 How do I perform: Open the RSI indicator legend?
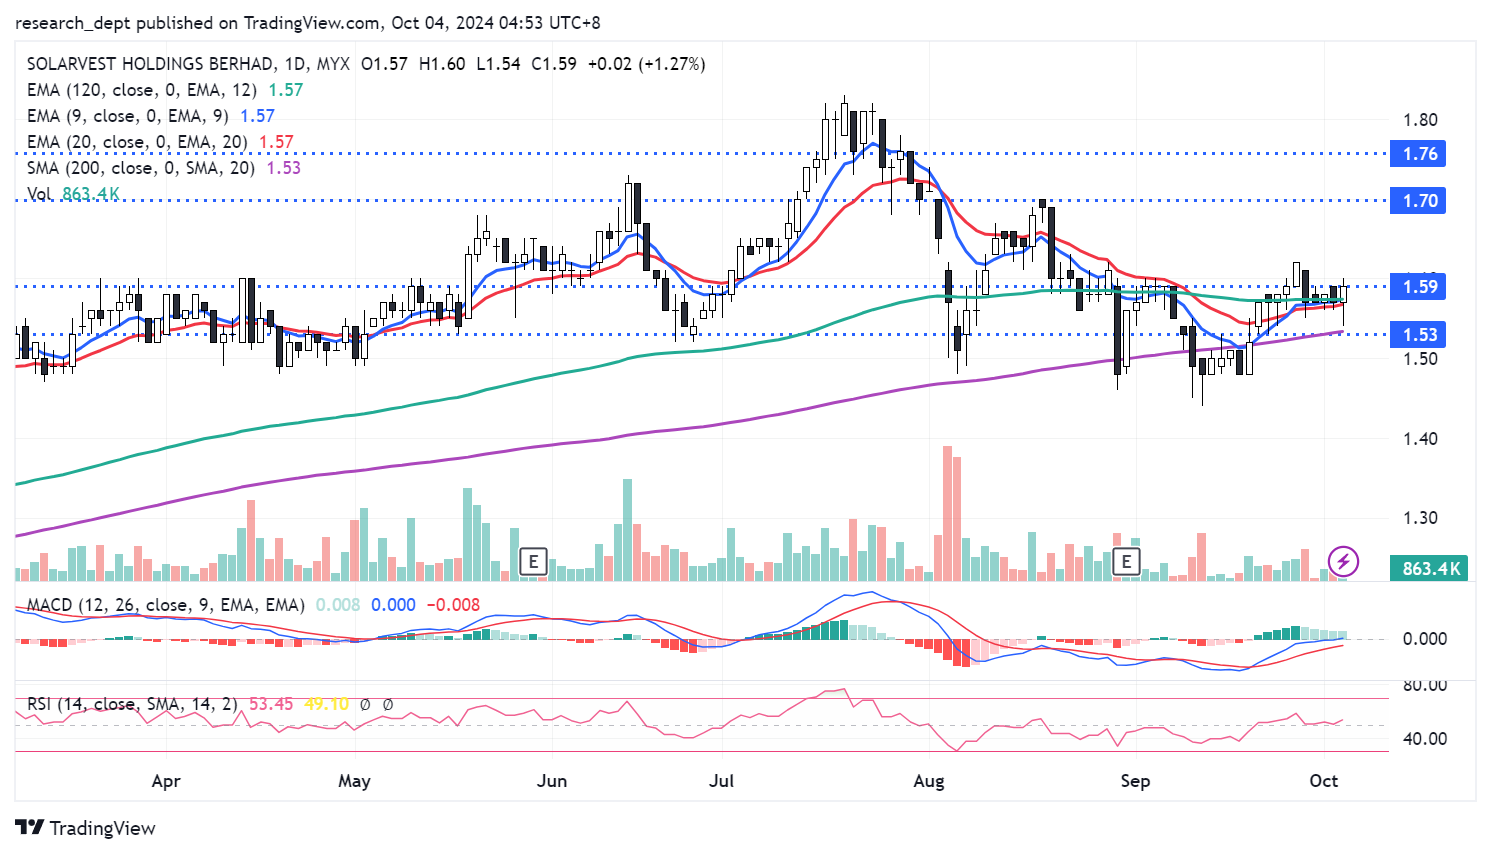[132, 704]
